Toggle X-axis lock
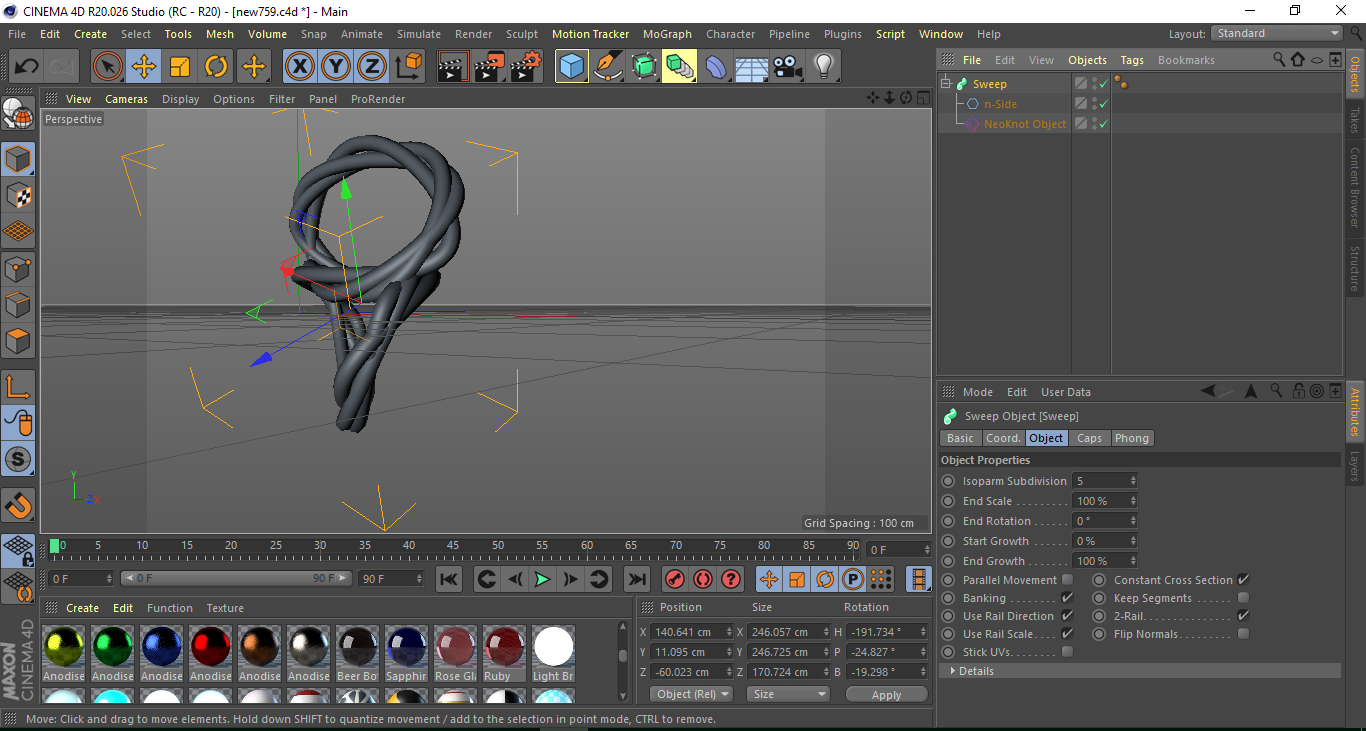The height and width of the screenshot is (731, 1366). (x=300, y=67)
